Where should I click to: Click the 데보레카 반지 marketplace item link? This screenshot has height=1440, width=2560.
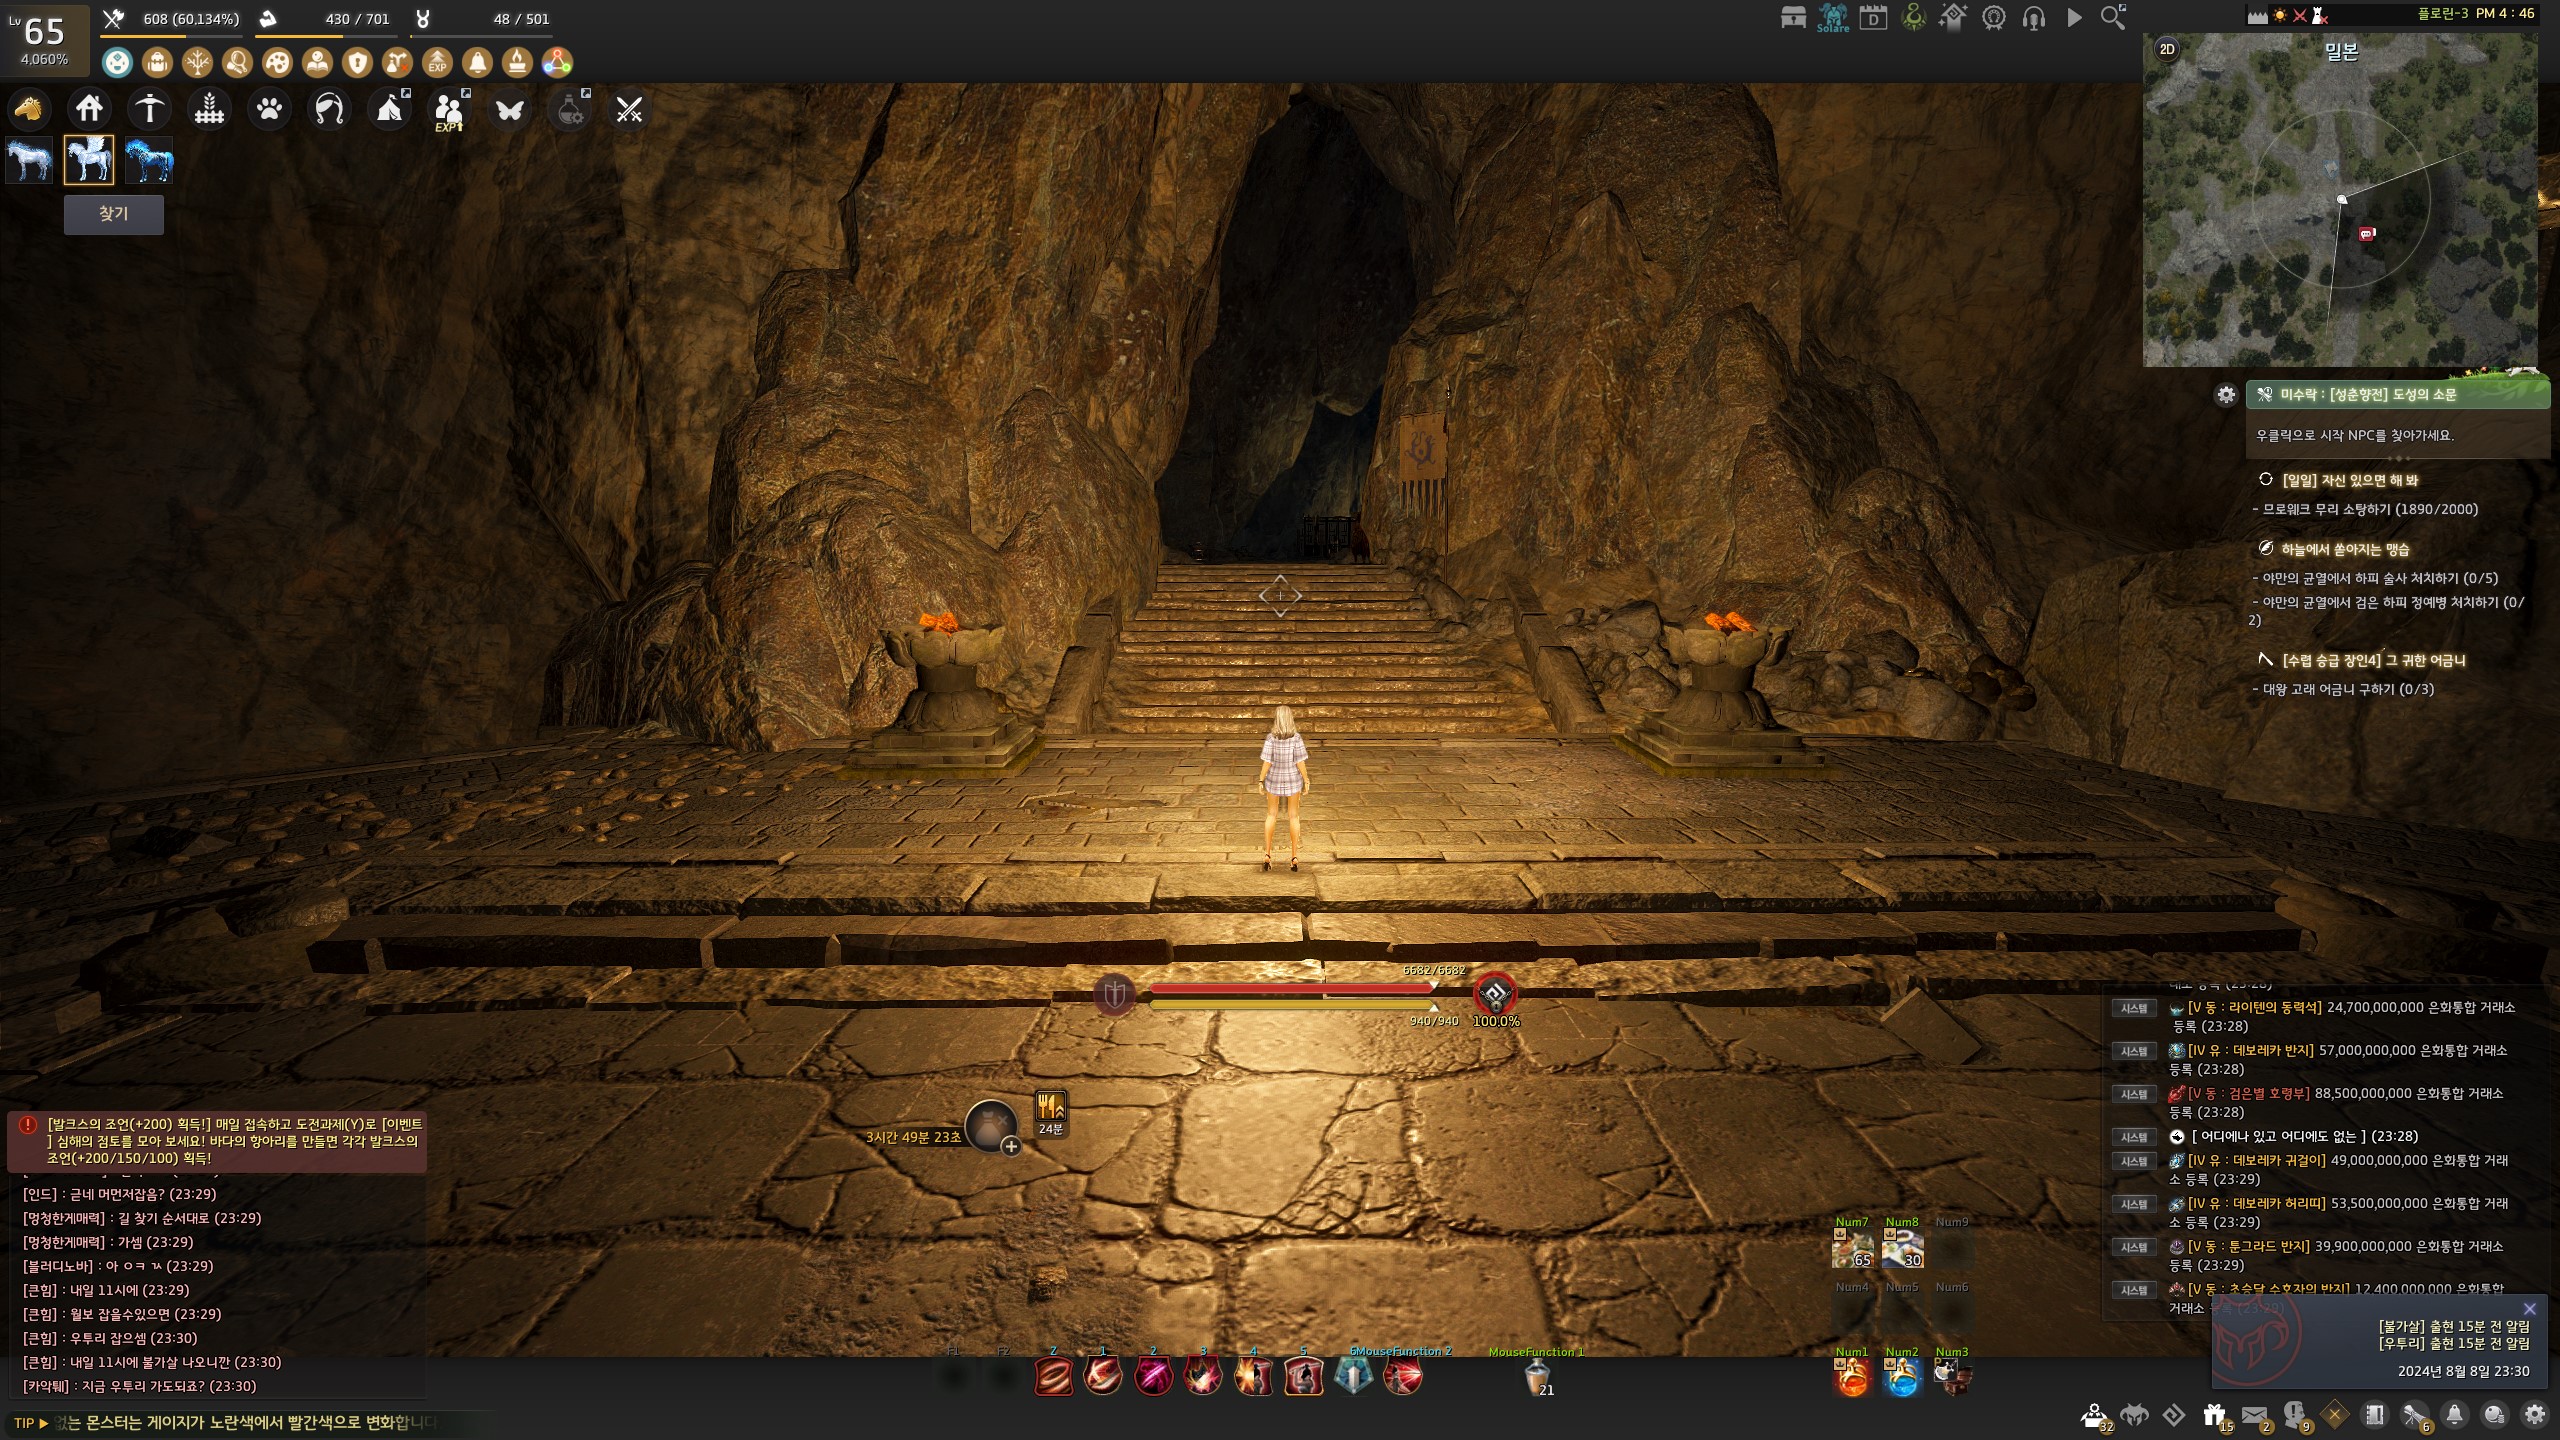click(x=2250, y=1050)
